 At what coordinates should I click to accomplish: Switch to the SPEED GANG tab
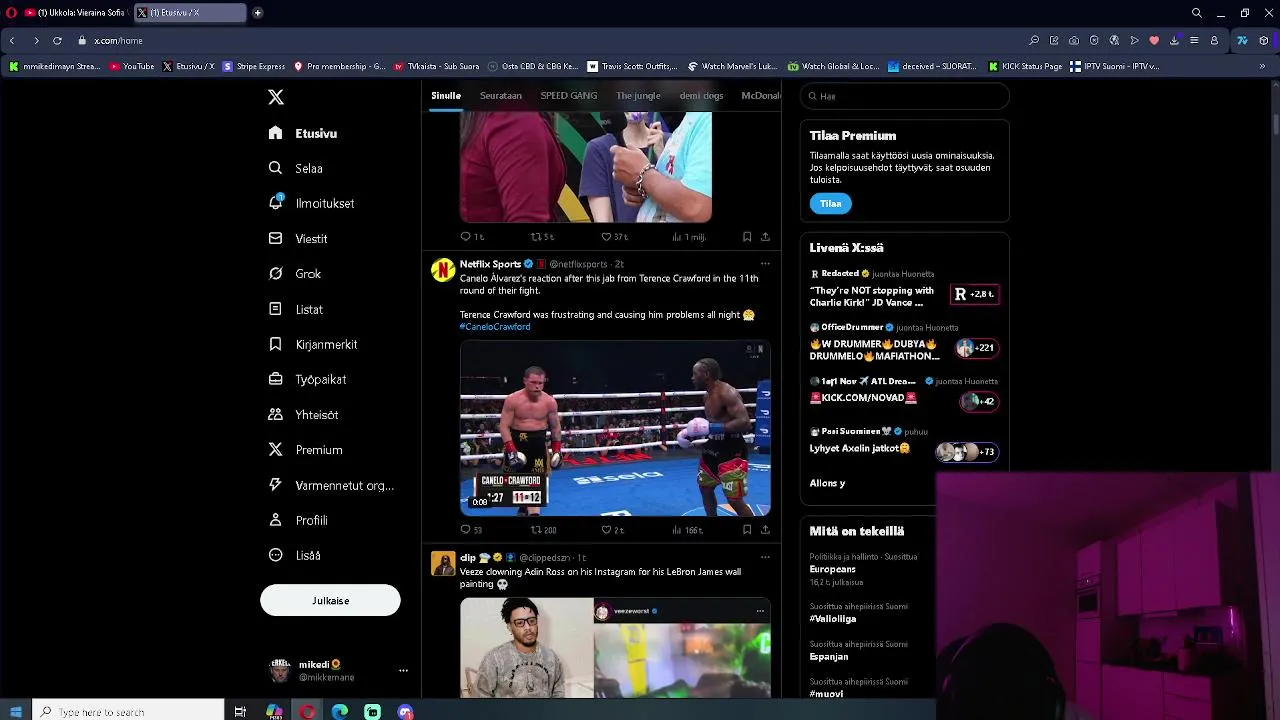(569, 96)
